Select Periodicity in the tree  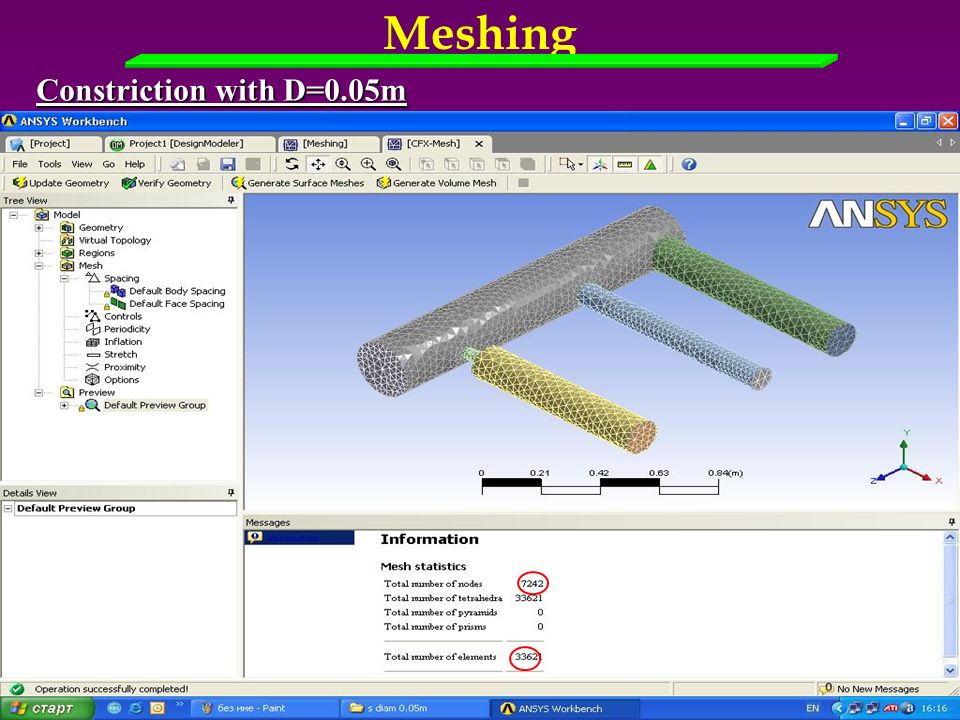[x=127, y=329]
